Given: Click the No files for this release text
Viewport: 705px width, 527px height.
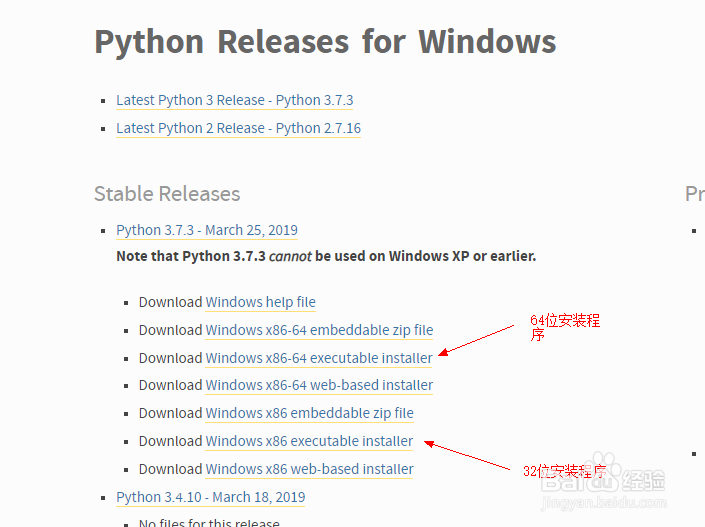Looking at the screenshot, I should click(x=208, y=523).
